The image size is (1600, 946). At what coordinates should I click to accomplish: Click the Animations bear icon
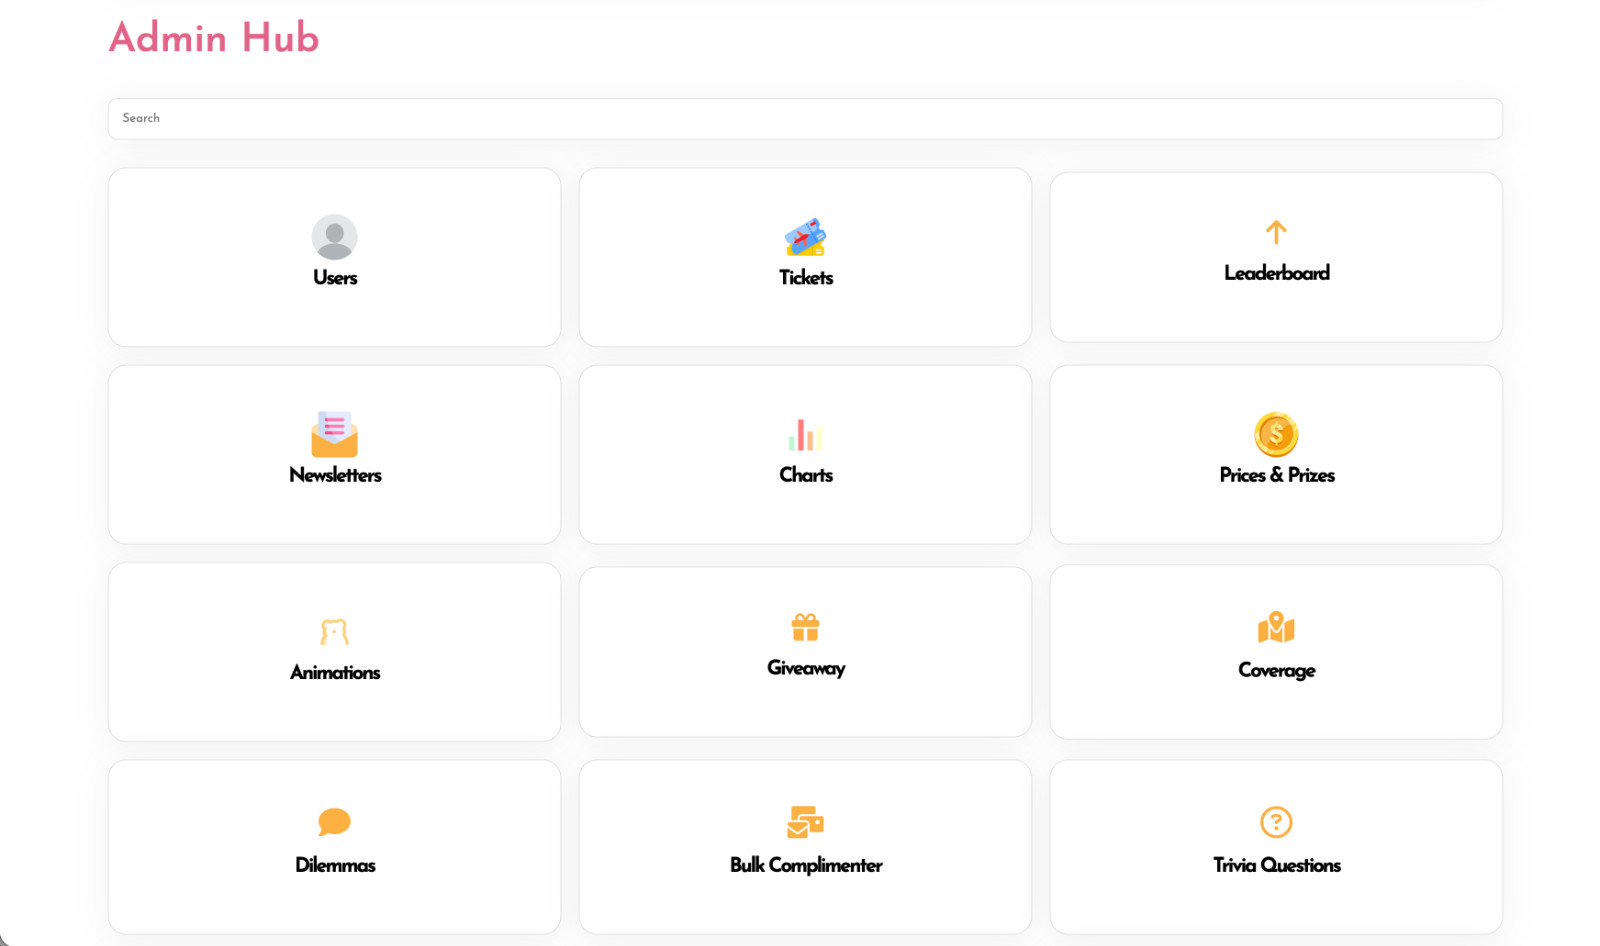tap(334, 632)
